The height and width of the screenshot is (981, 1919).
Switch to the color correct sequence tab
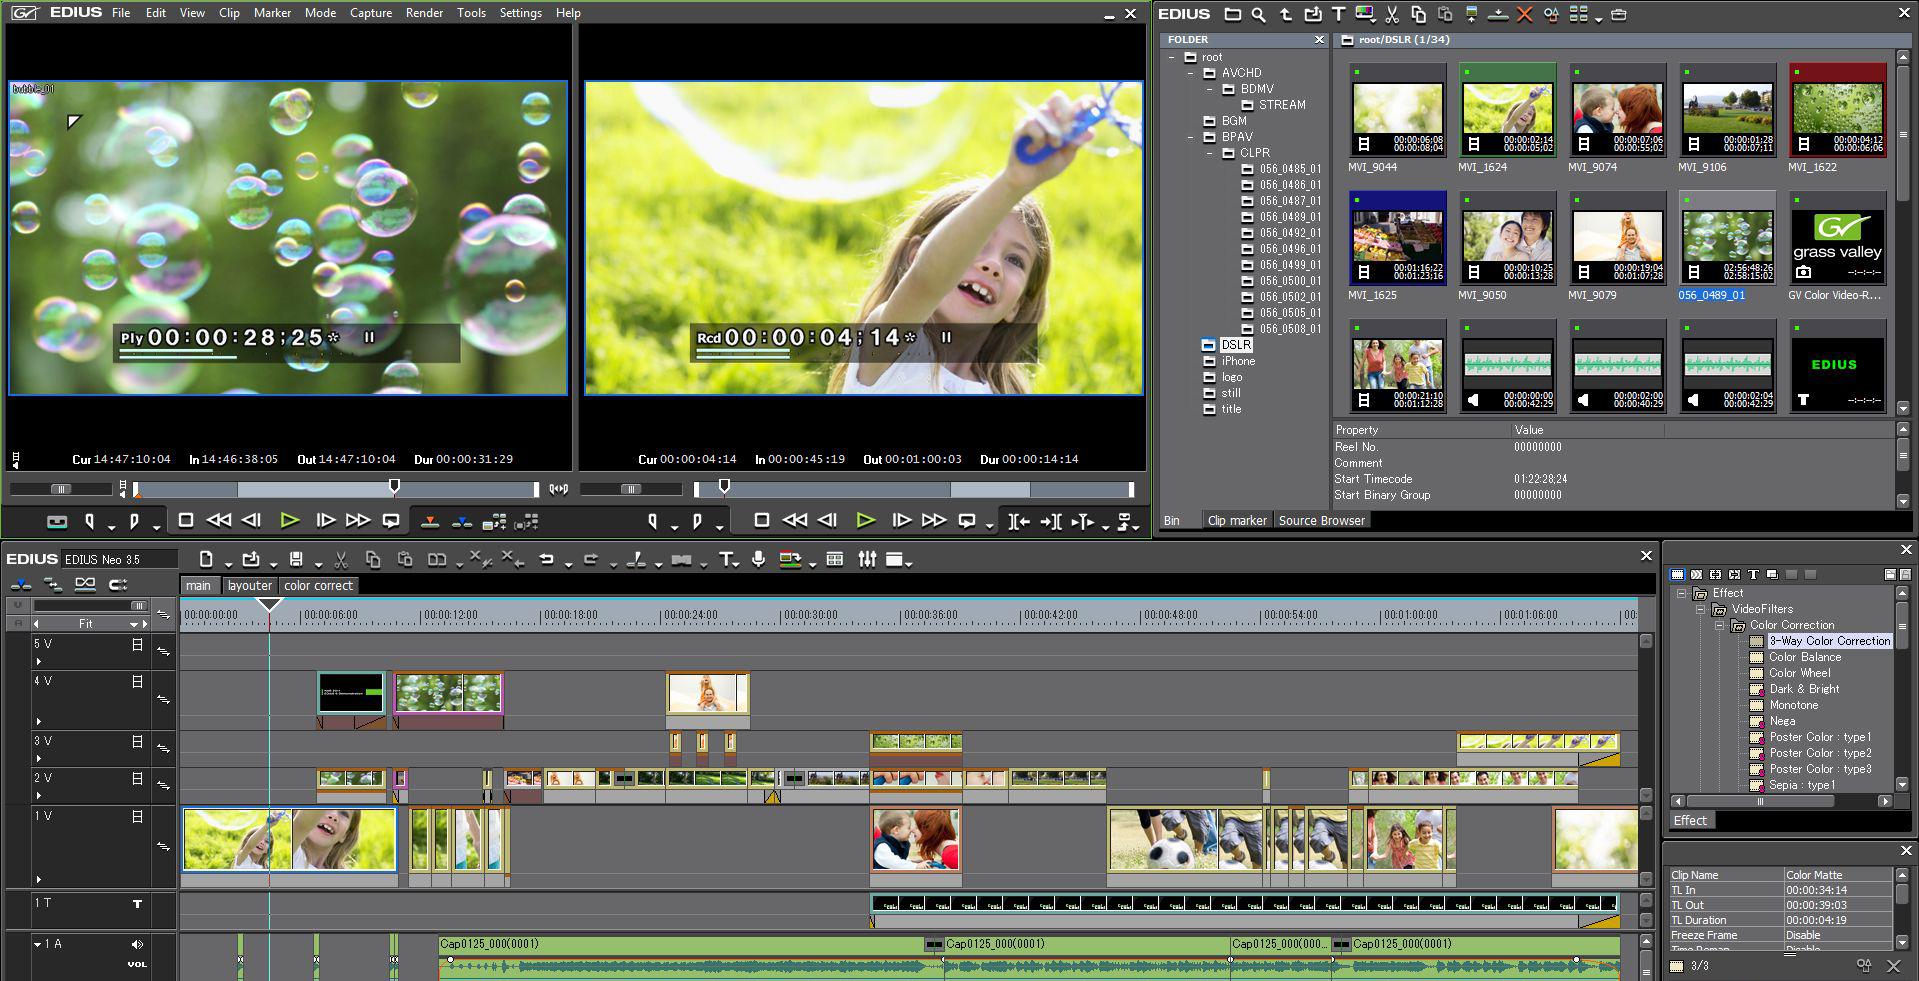point(318,586)
